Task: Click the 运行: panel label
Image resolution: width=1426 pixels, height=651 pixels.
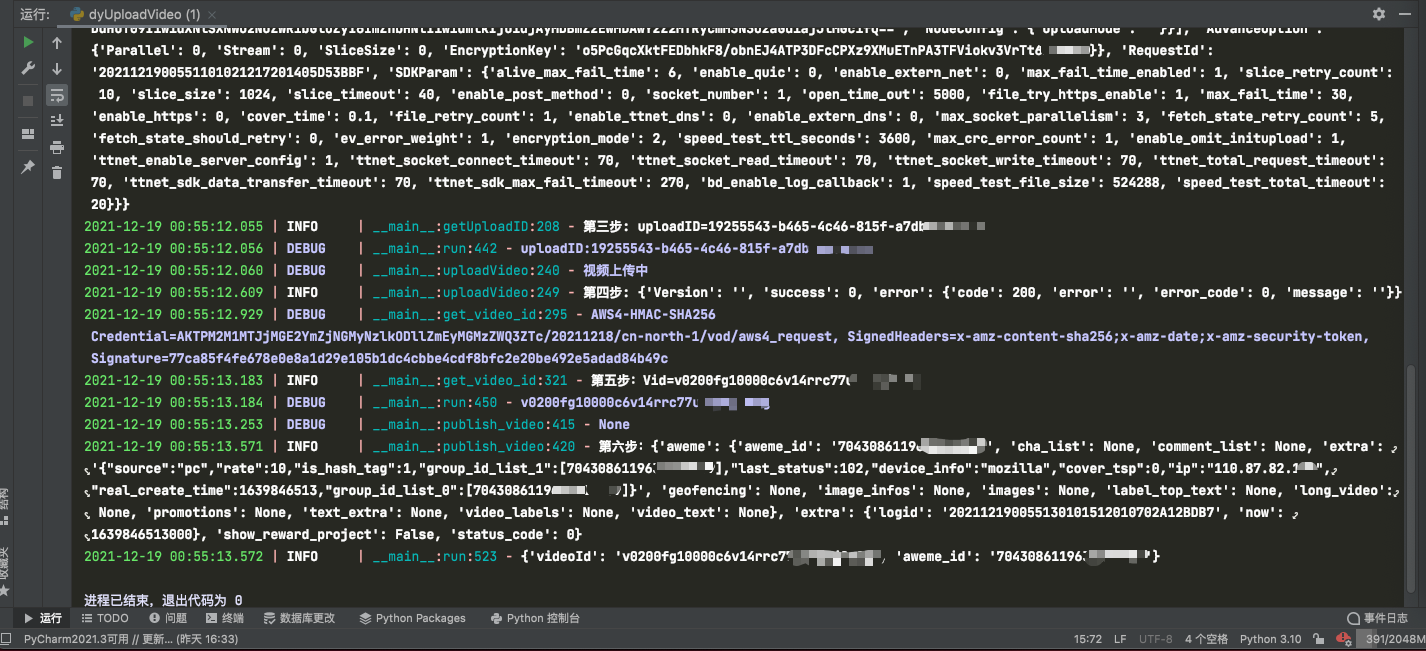Action: point(34,14)
